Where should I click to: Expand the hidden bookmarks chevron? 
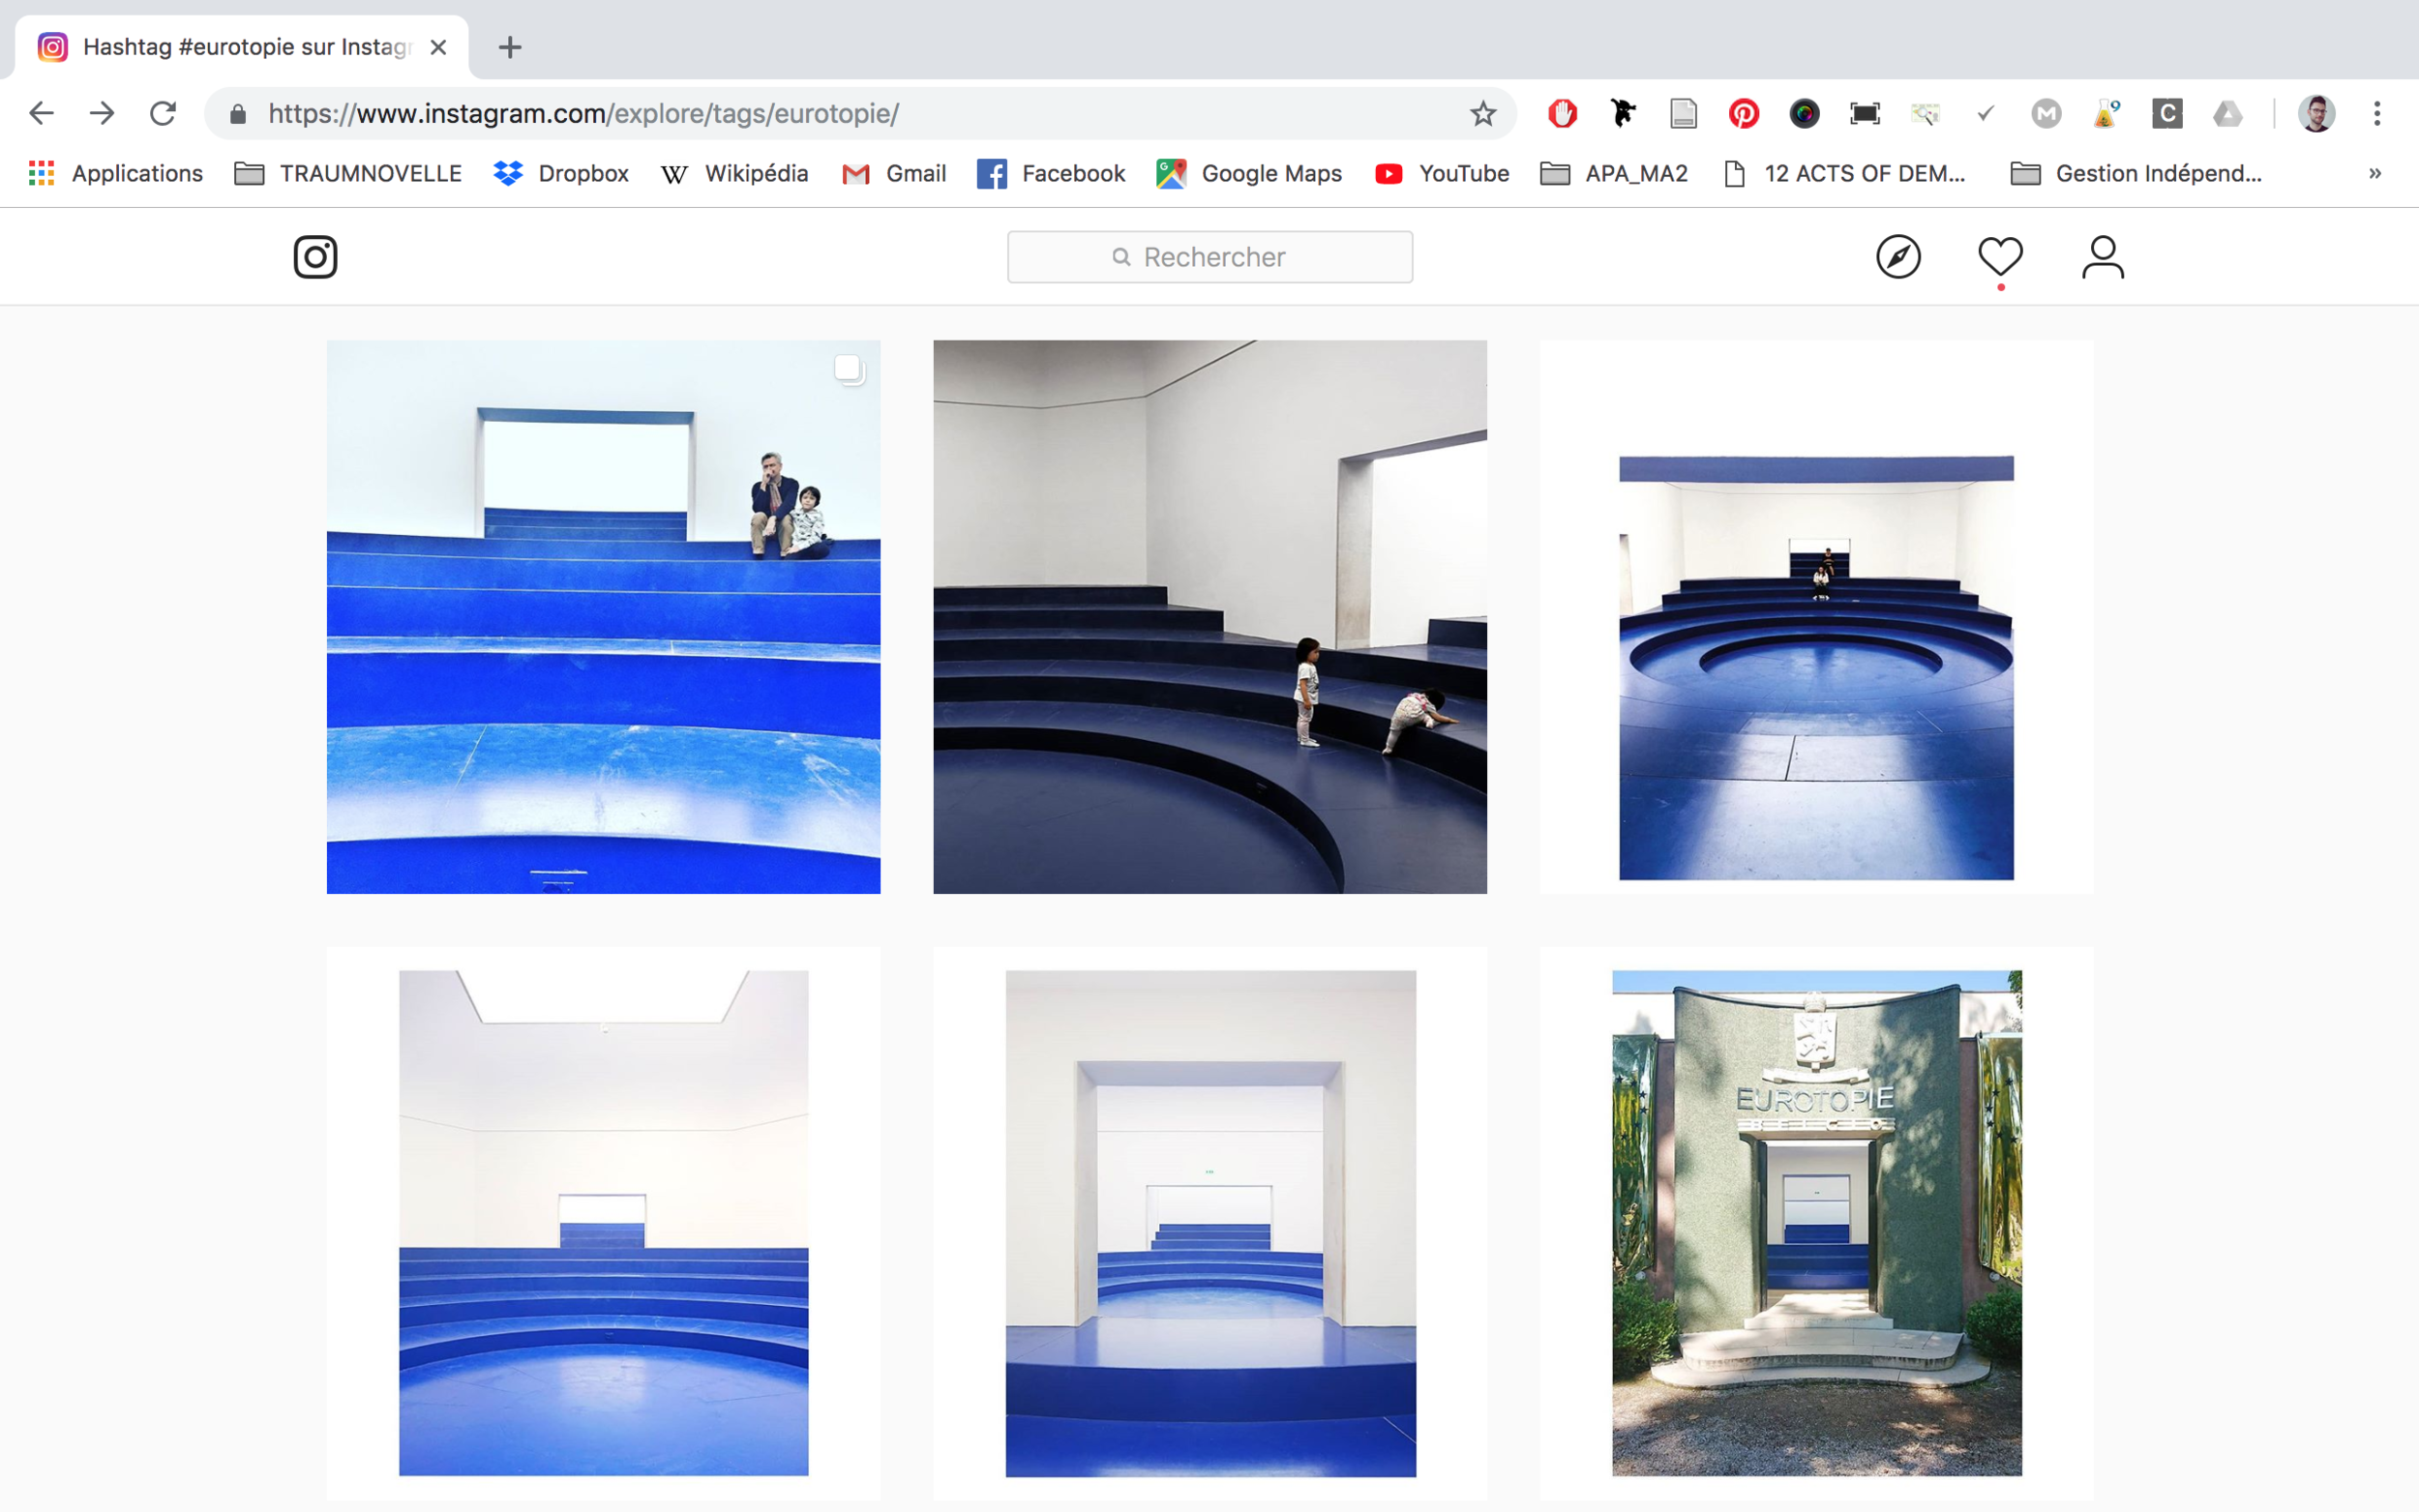[x=2374, y=174]
